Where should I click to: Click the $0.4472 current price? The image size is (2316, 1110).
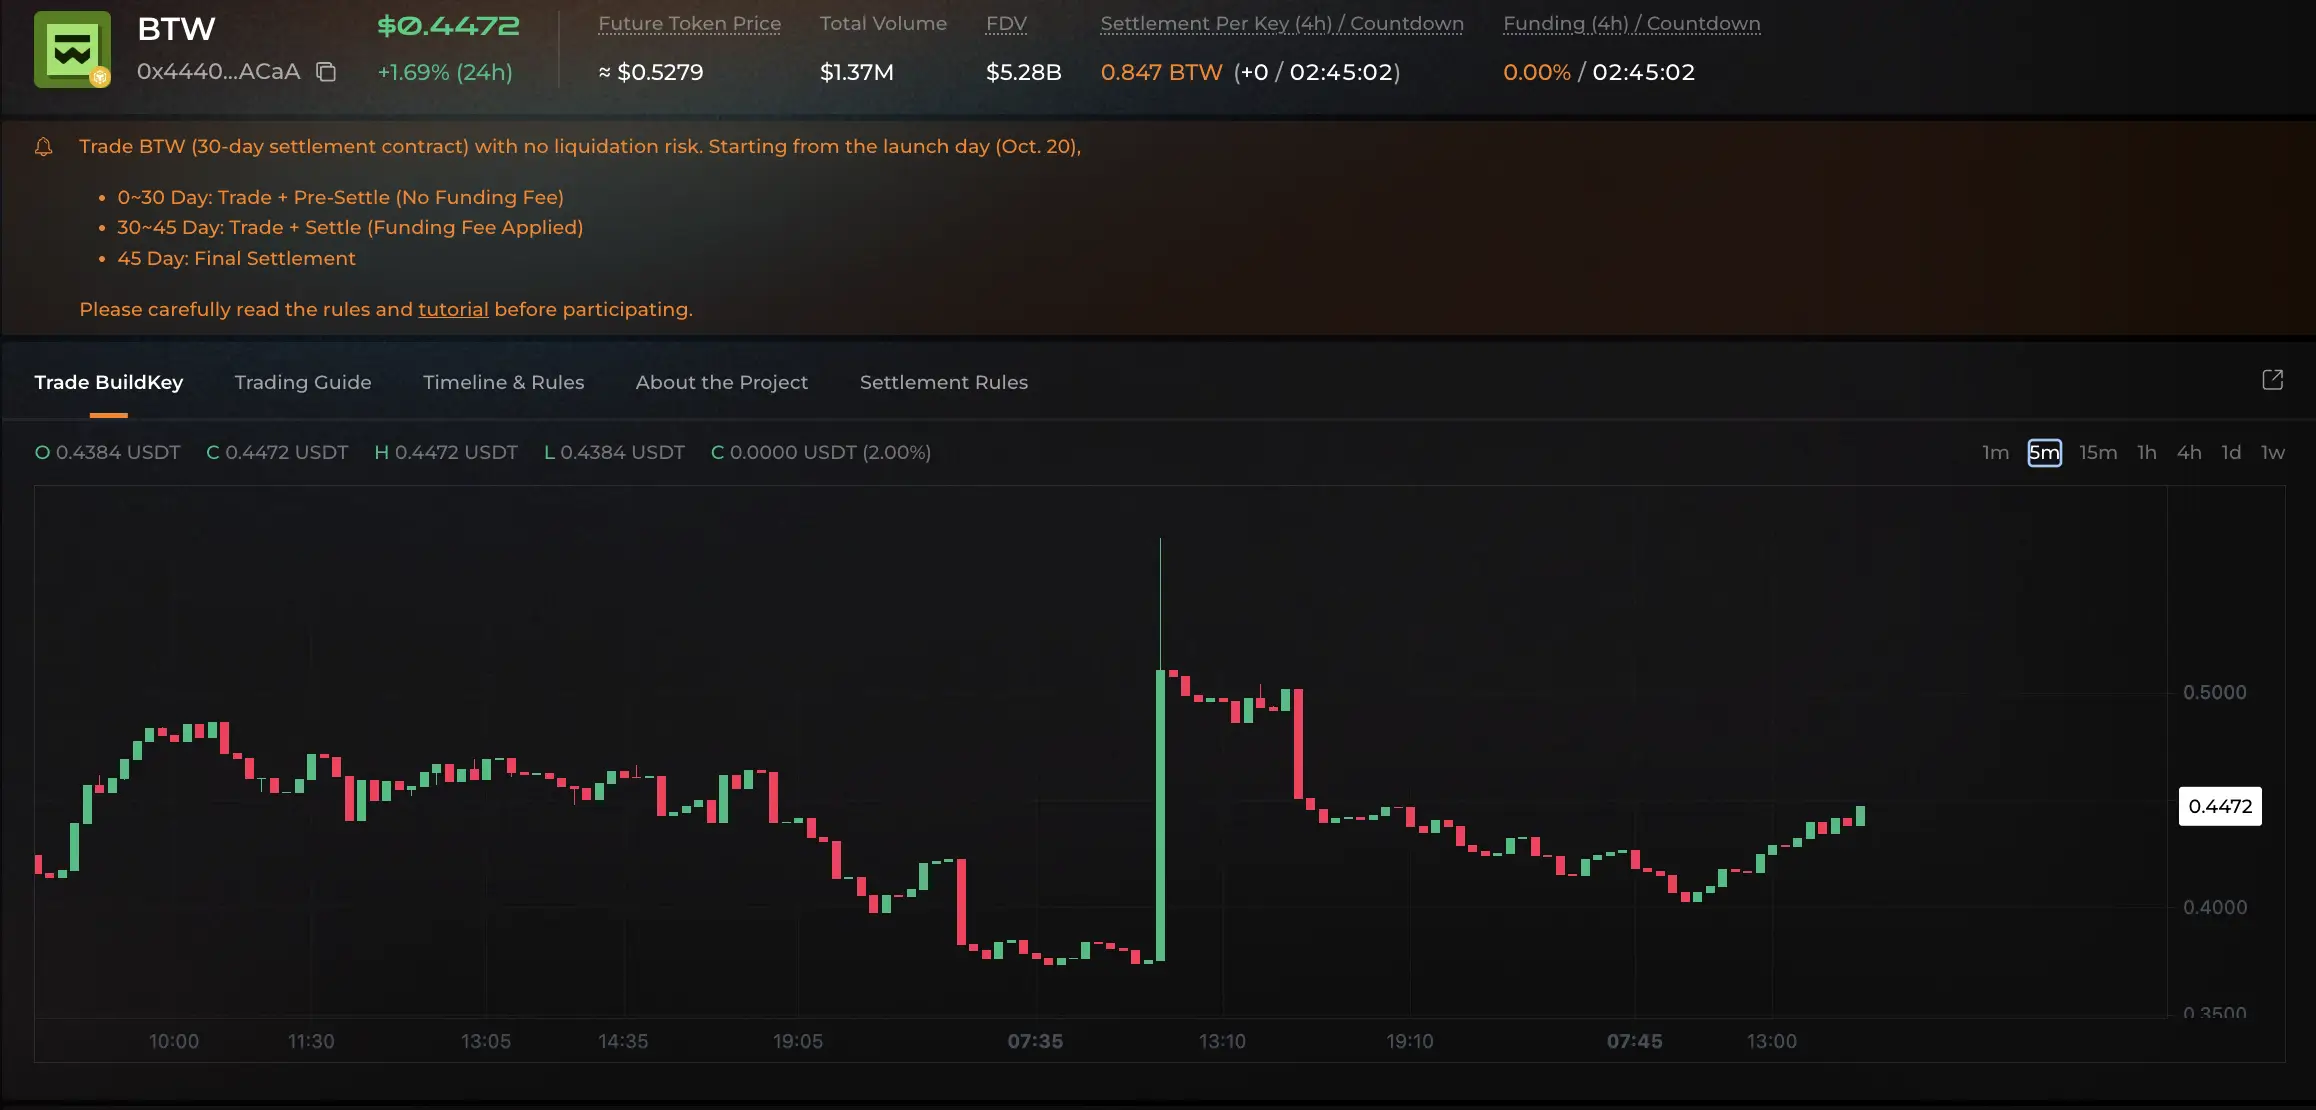448,26
